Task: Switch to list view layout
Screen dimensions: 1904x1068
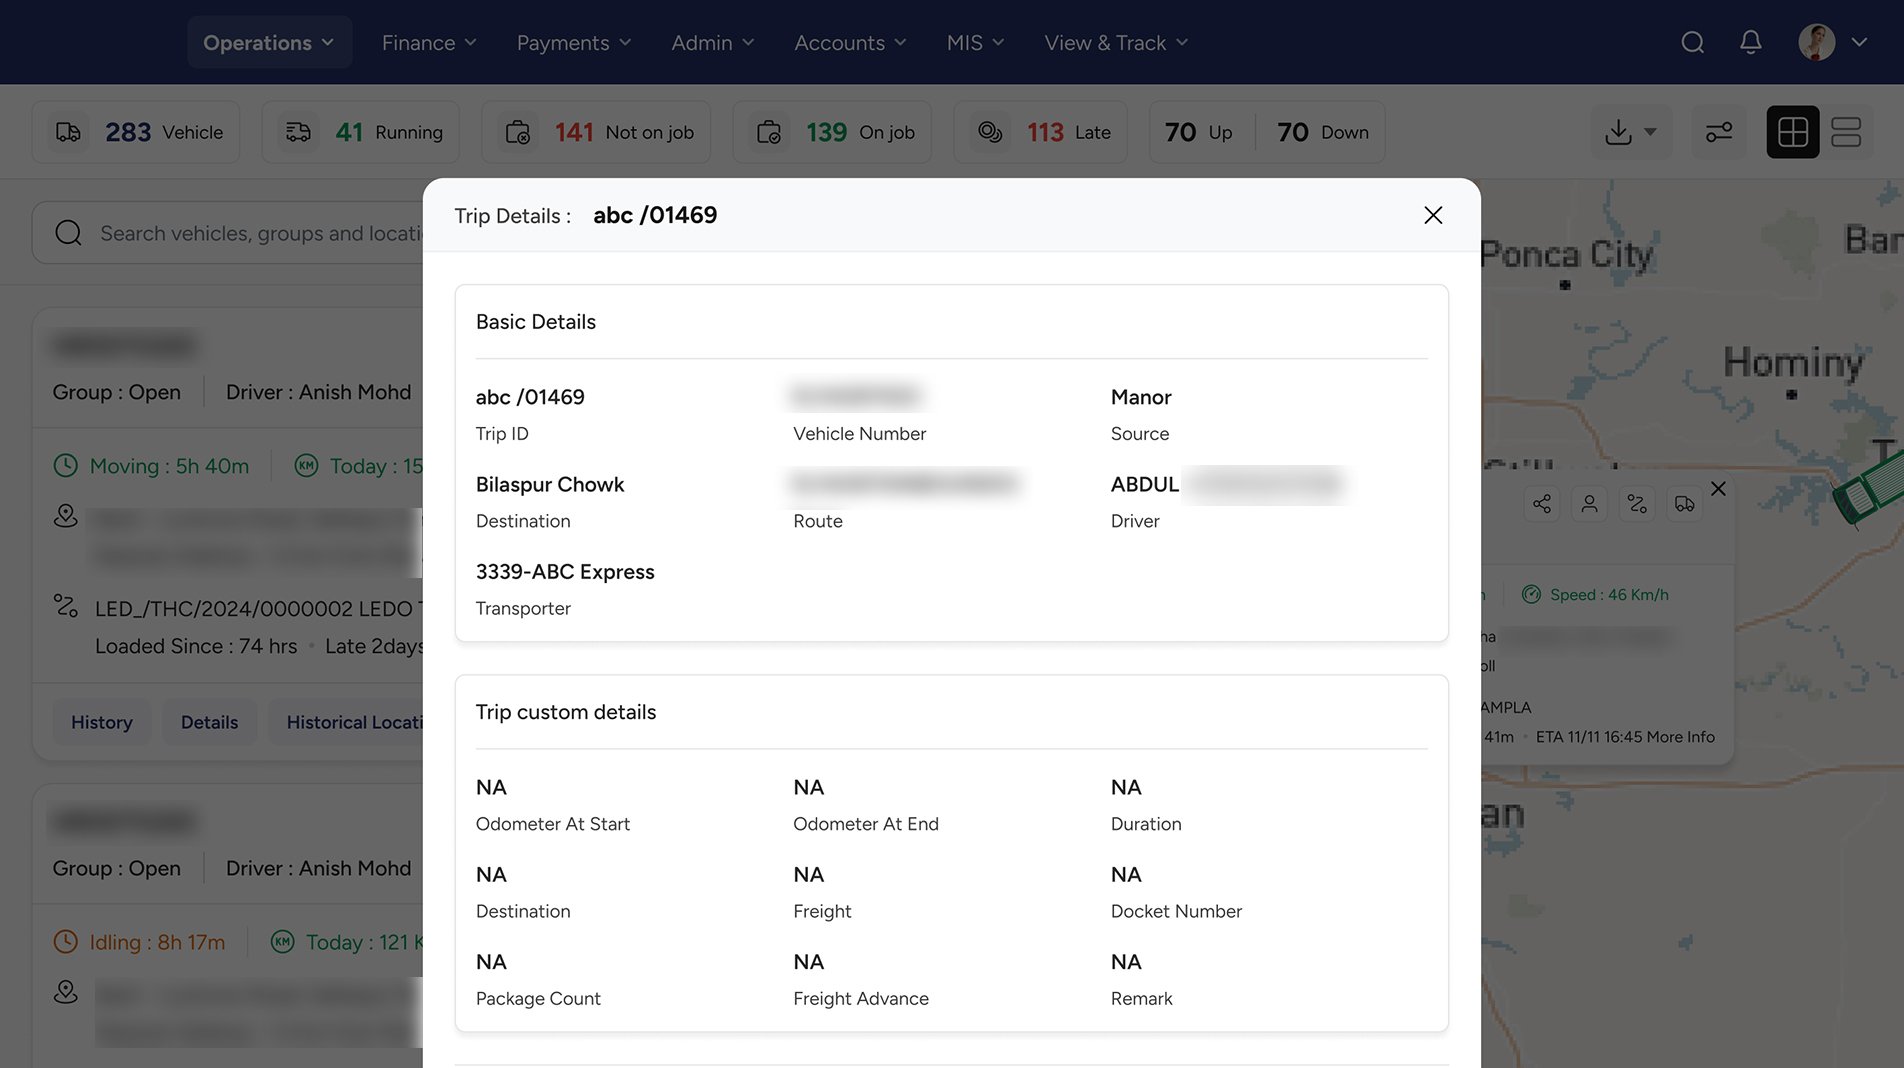Action: pos(1846,132)
